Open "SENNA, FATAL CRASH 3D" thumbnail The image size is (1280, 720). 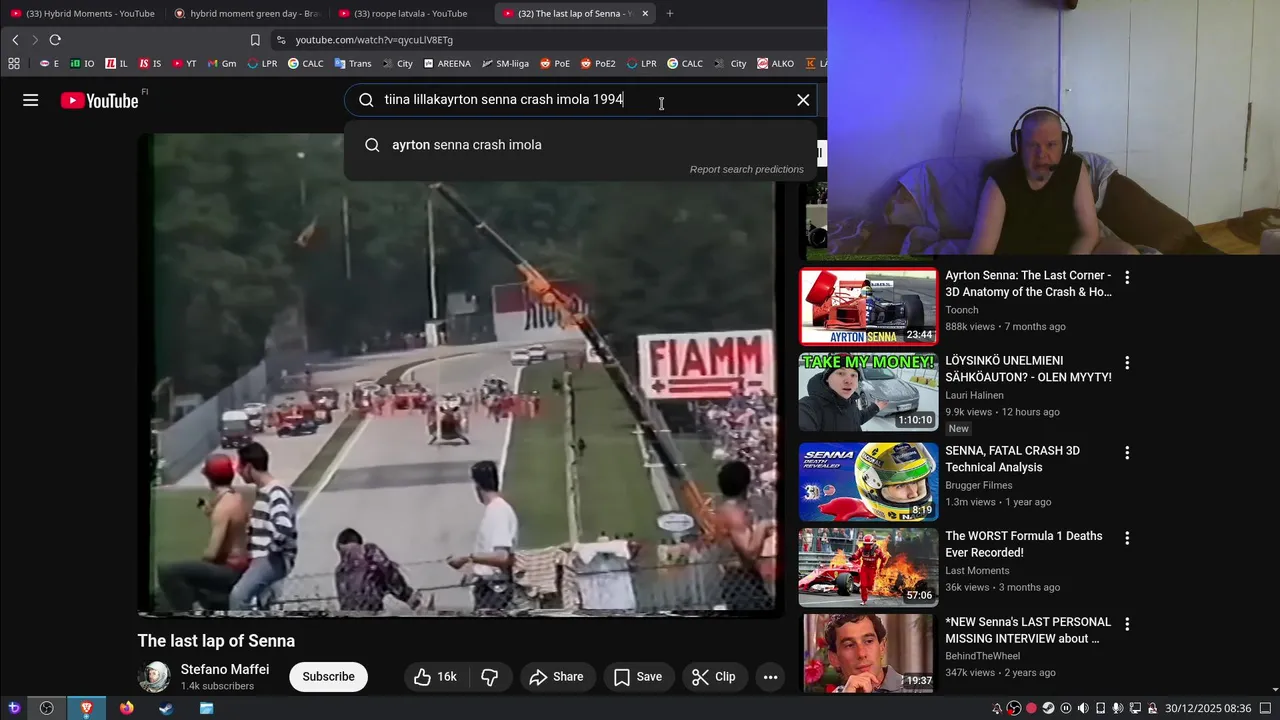pos(868,482)
